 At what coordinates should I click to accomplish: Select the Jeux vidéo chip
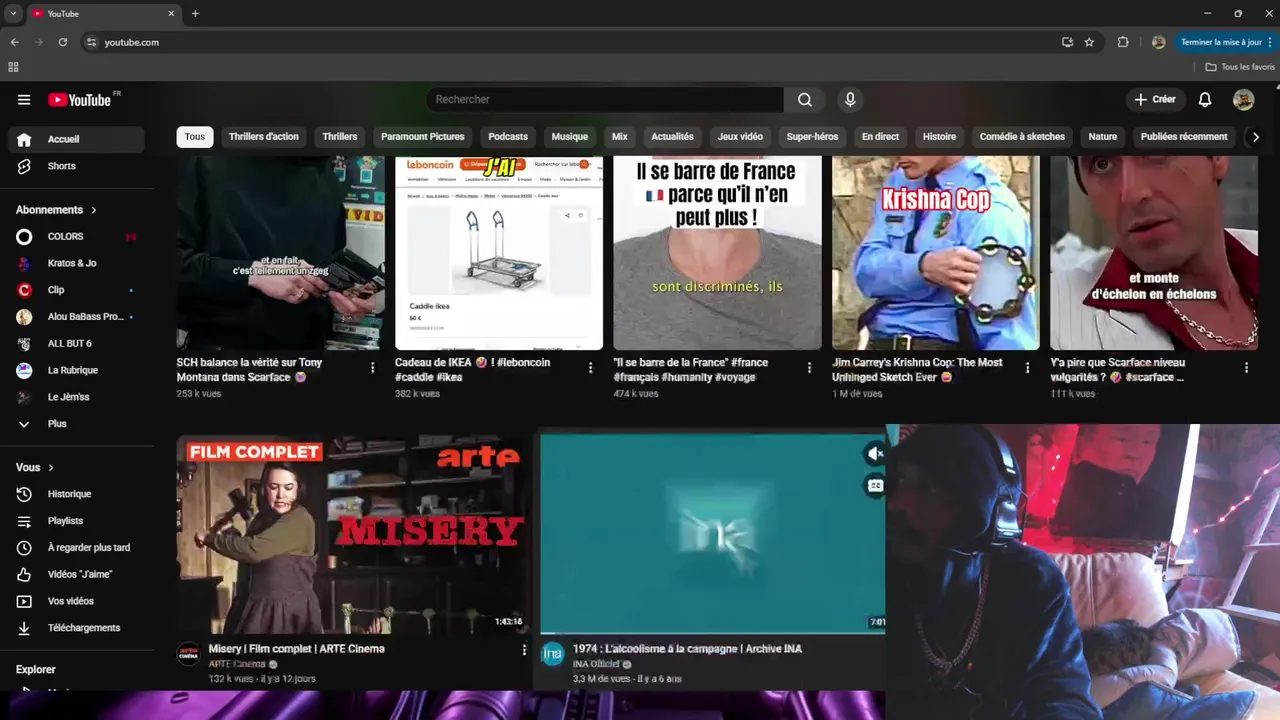[x=740, y=137]
